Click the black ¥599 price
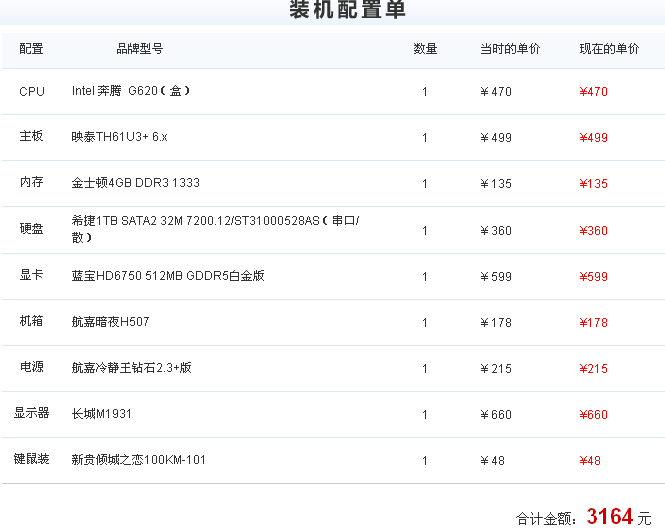Viewport: 665px width, 528px height. pyautogui.click(x=496, y=277)
